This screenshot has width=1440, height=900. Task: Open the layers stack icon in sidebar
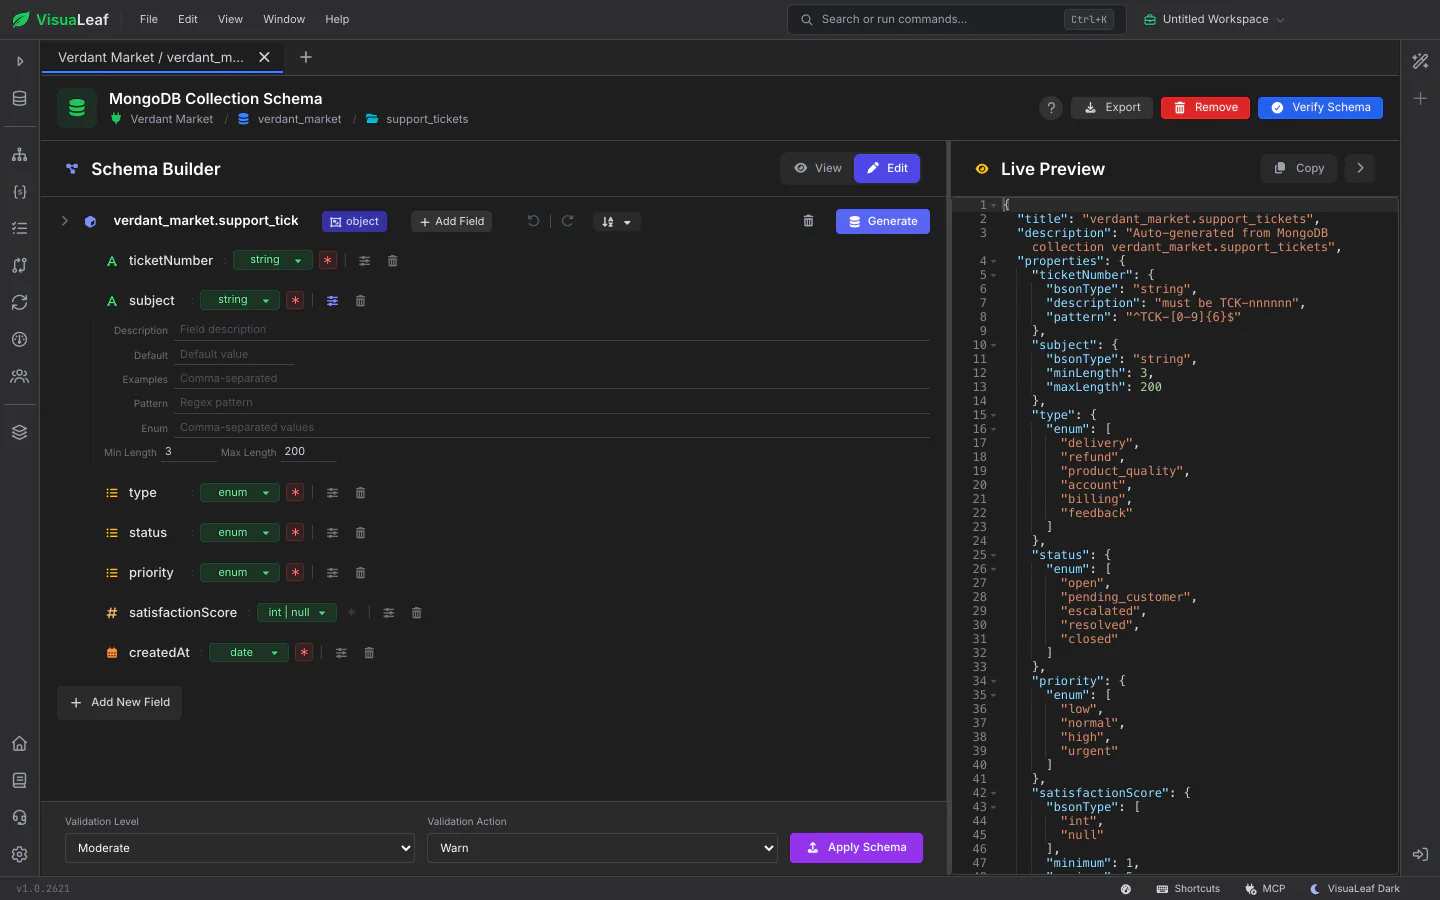coord(19,432)
